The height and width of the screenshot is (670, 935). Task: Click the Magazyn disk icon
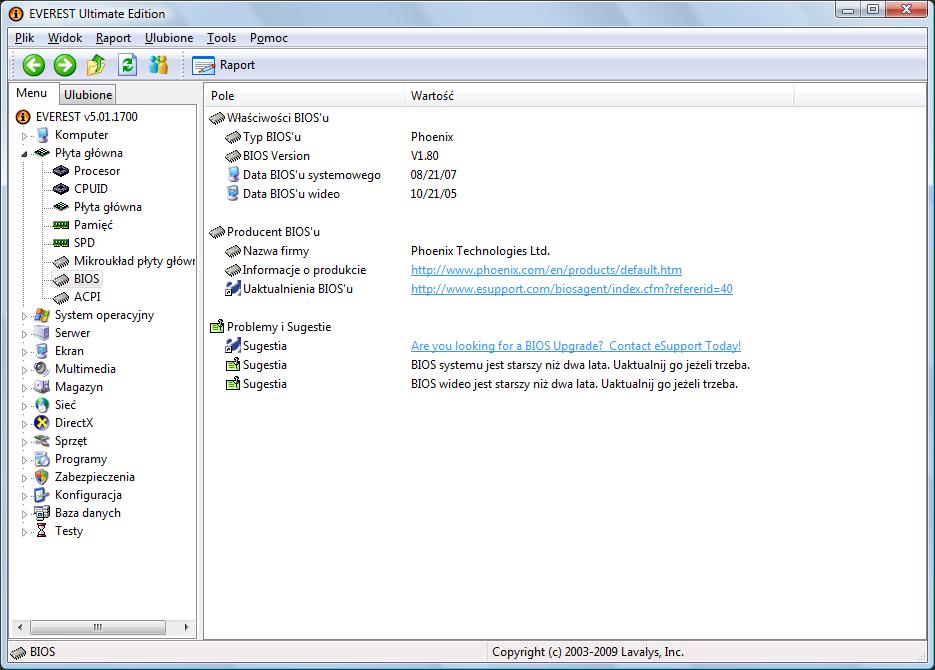click(x=42, y=387)
